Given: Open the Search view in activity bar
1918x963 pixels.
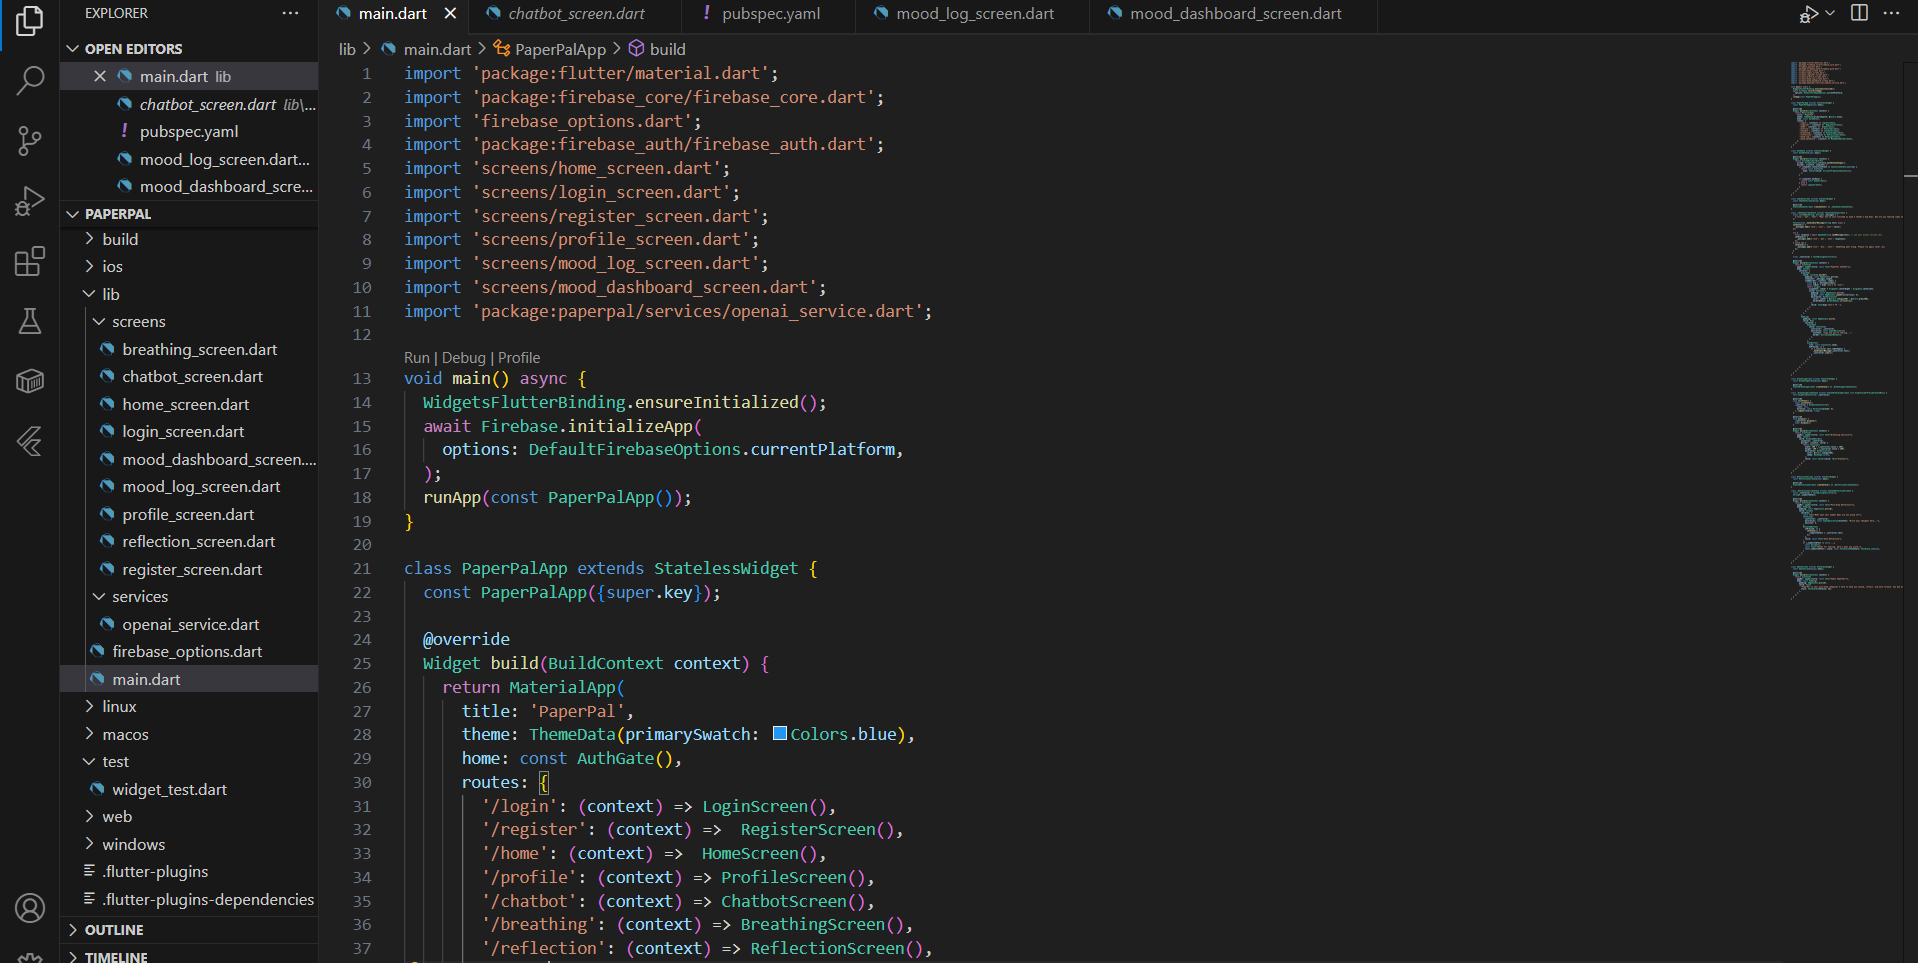Looking at the screenshot, I should [x=30, y=80].
